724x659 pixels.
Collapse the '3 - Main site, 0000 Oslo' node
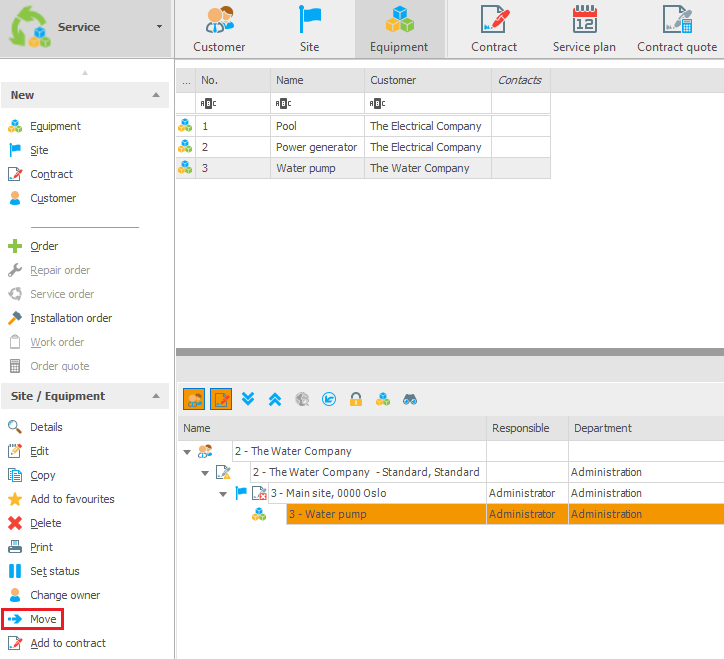pos(223,493)
